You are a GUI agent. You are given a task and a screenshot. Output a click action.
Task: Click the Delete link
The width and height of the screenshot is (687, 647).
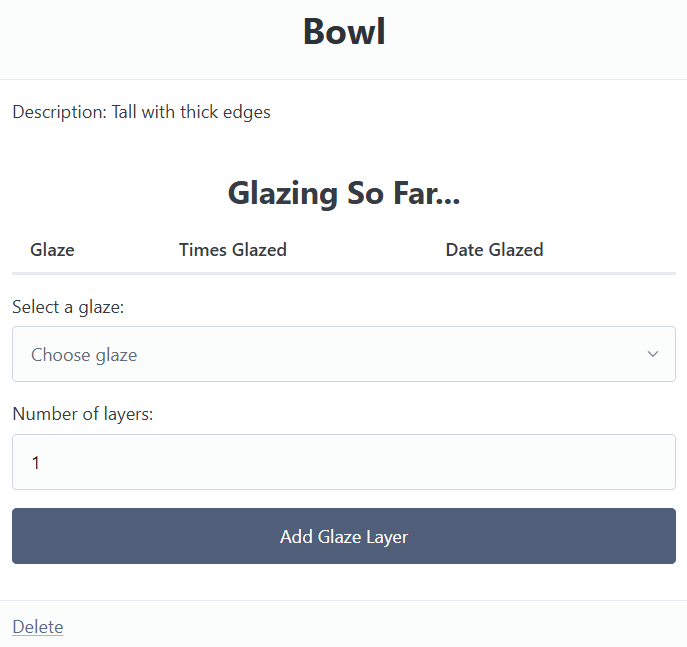pos(37,627)
